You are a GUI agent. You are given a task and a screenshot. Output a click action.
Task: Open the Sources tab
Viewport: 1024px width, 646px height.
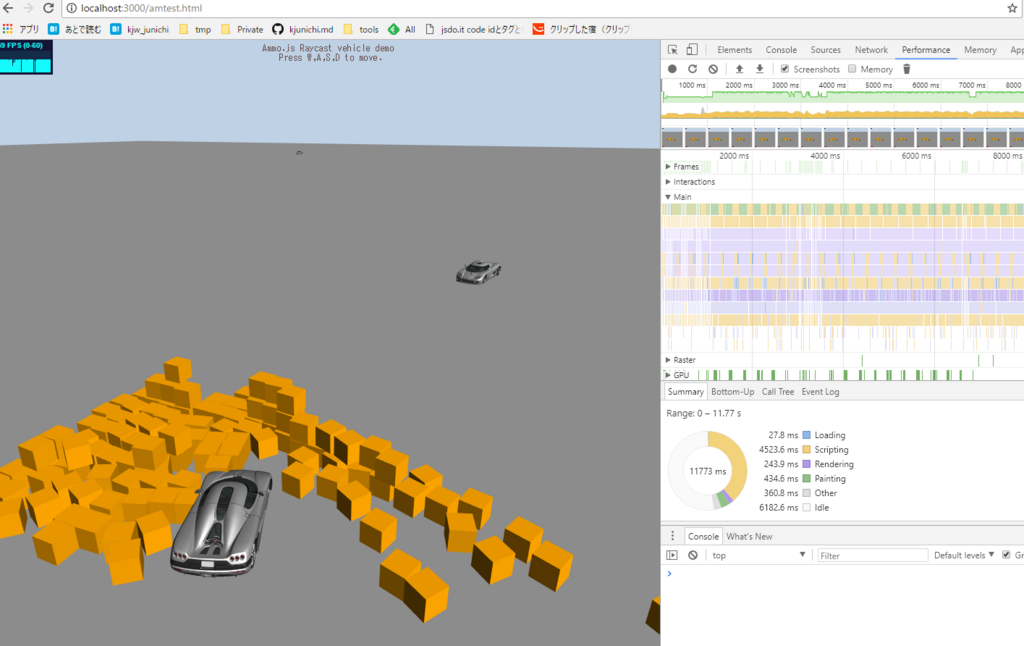pos(825,50)
